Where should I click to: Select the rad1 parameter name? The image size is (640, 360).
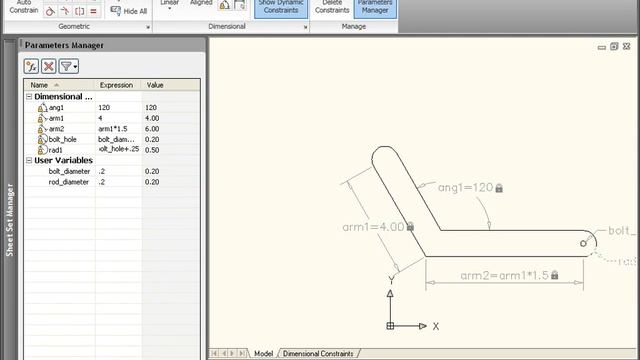(x=56, y=150)
